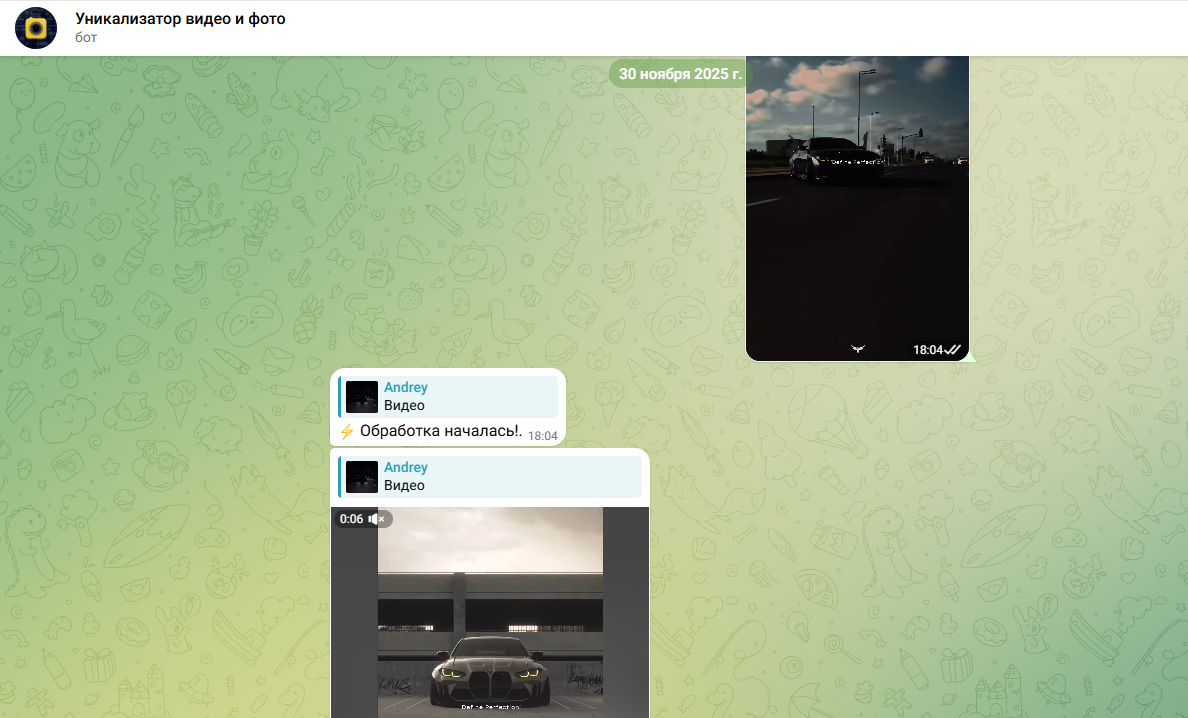1188x718 pixels.
Task: Click reply thumbnail in the second Andrey quote
Action: click(x=362, y=477)
